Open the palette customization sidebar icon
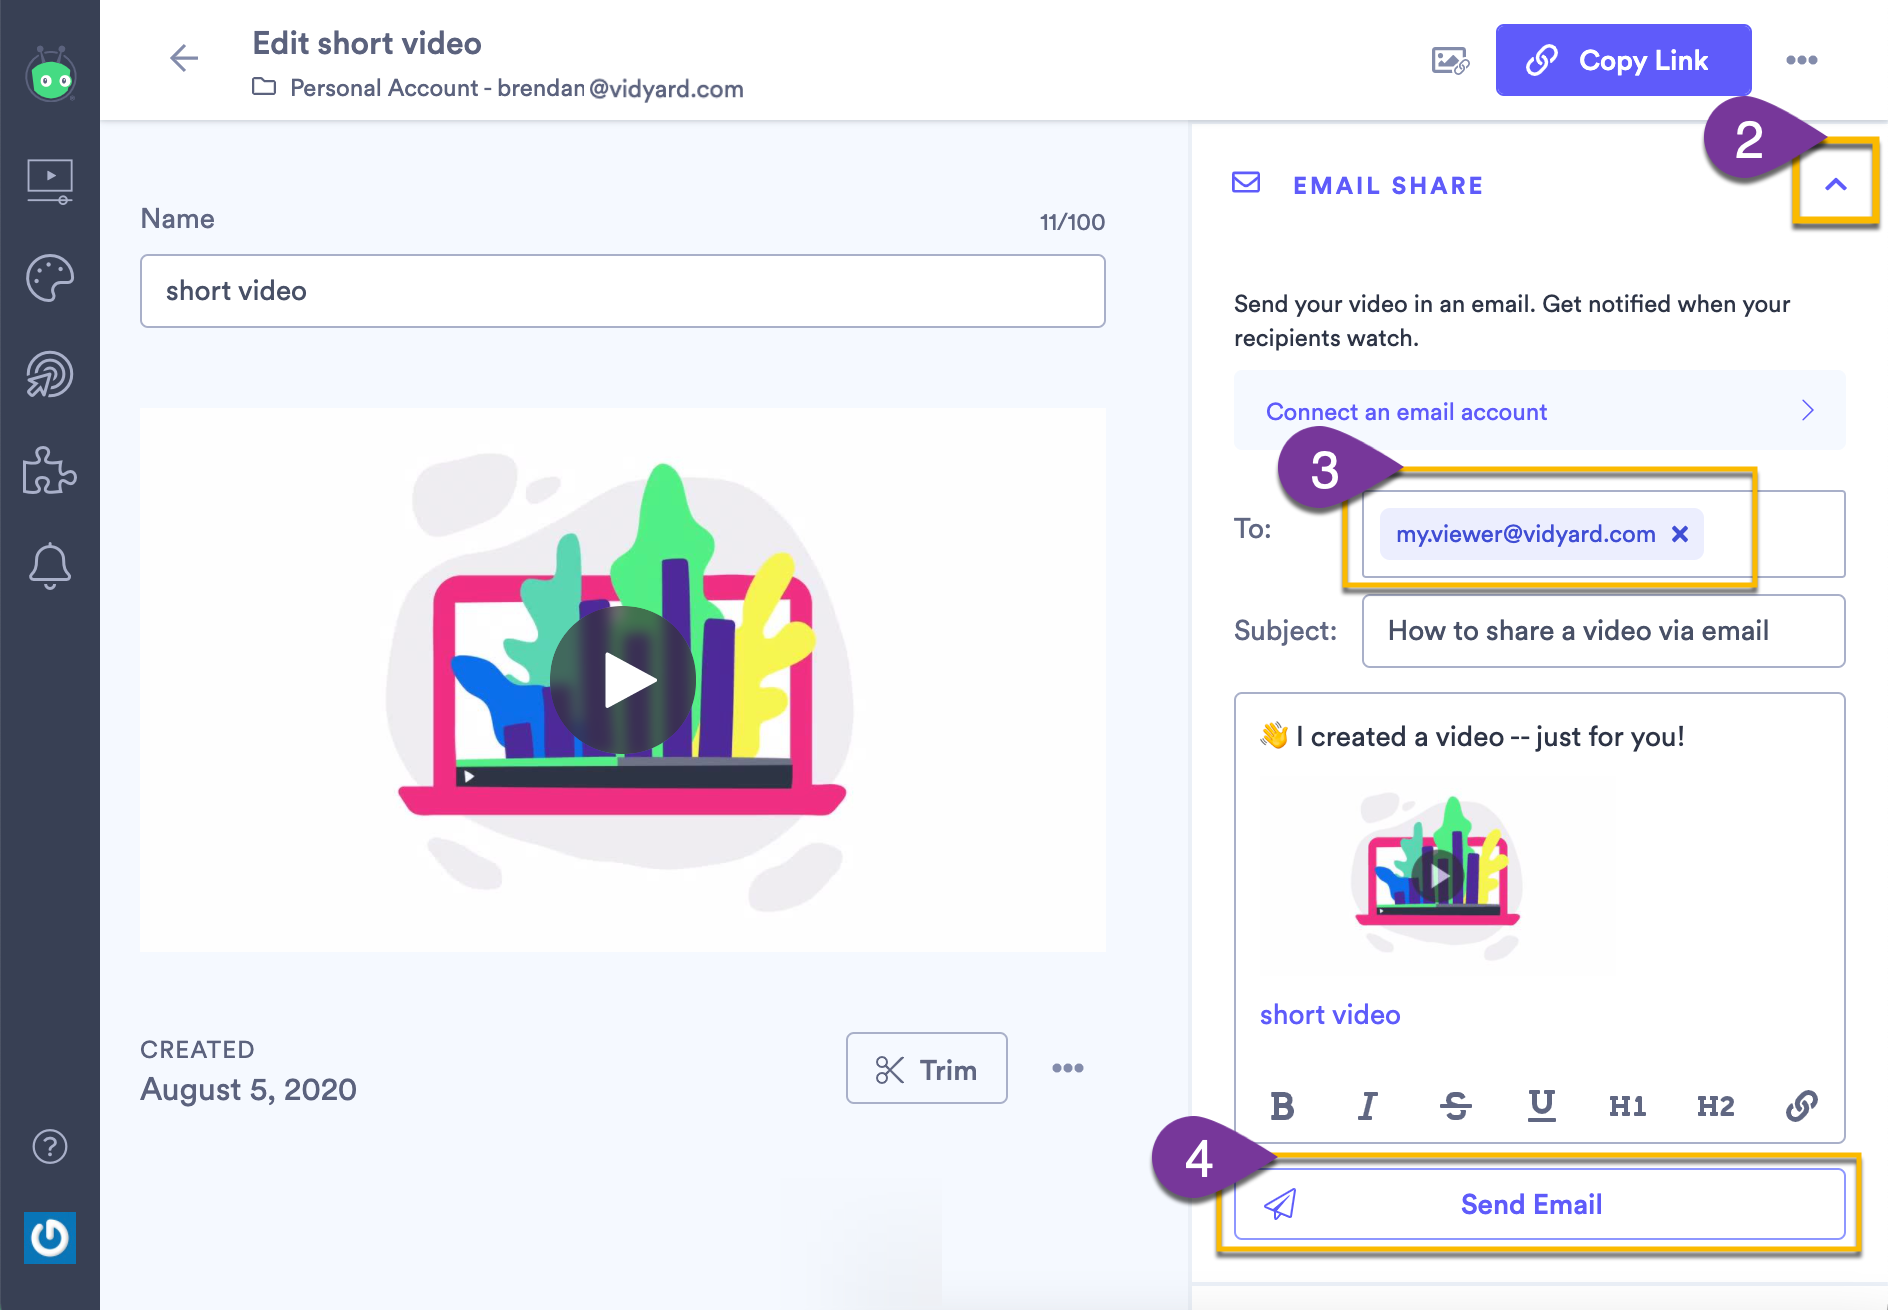Screen dimensions: 1888x1310 [x=50, y=278]
